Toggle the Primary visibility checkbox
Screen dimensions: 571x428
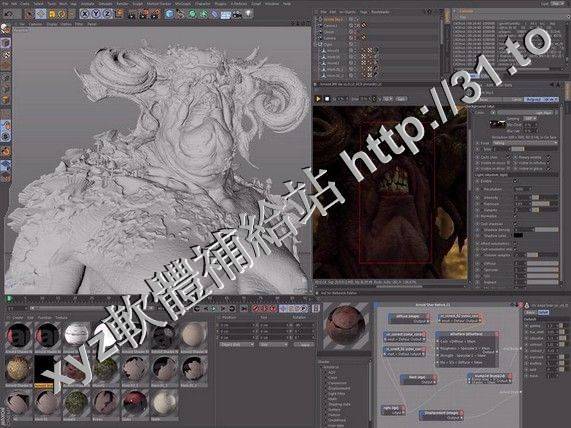547,157
